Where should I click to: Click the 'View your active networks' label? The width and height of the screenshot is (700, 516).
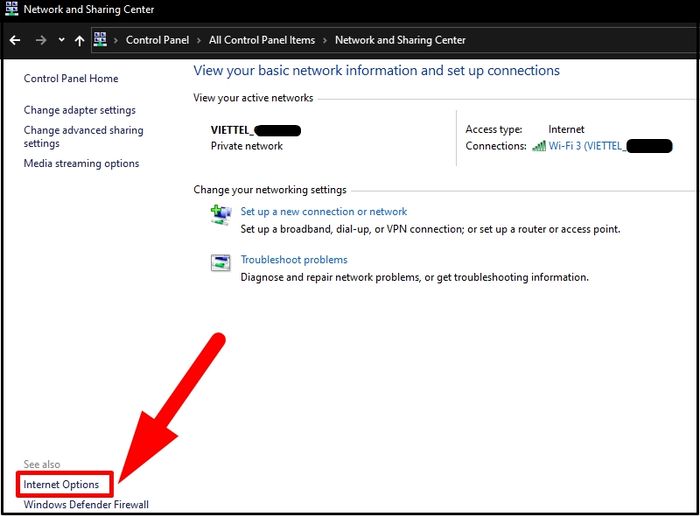pos(253,98)
